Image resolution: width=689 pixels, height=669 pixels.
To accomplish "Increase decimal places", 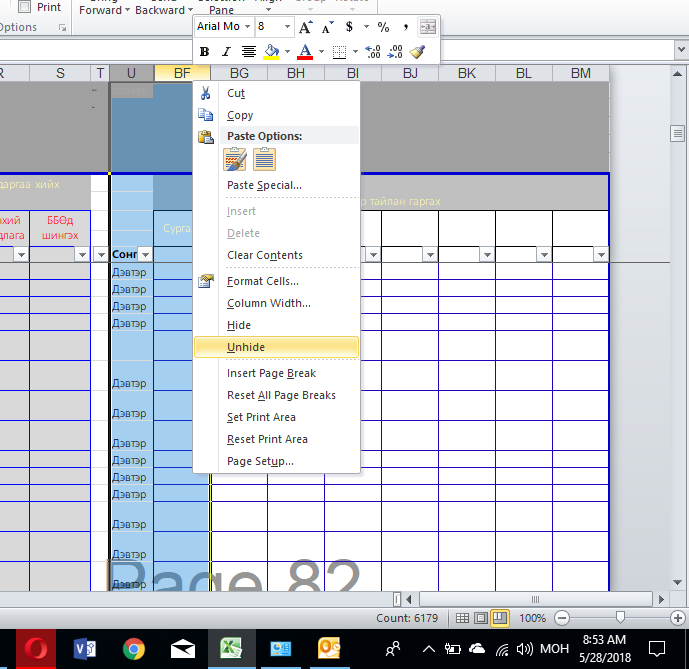I will pyautogui.click(x=373, y=52).
